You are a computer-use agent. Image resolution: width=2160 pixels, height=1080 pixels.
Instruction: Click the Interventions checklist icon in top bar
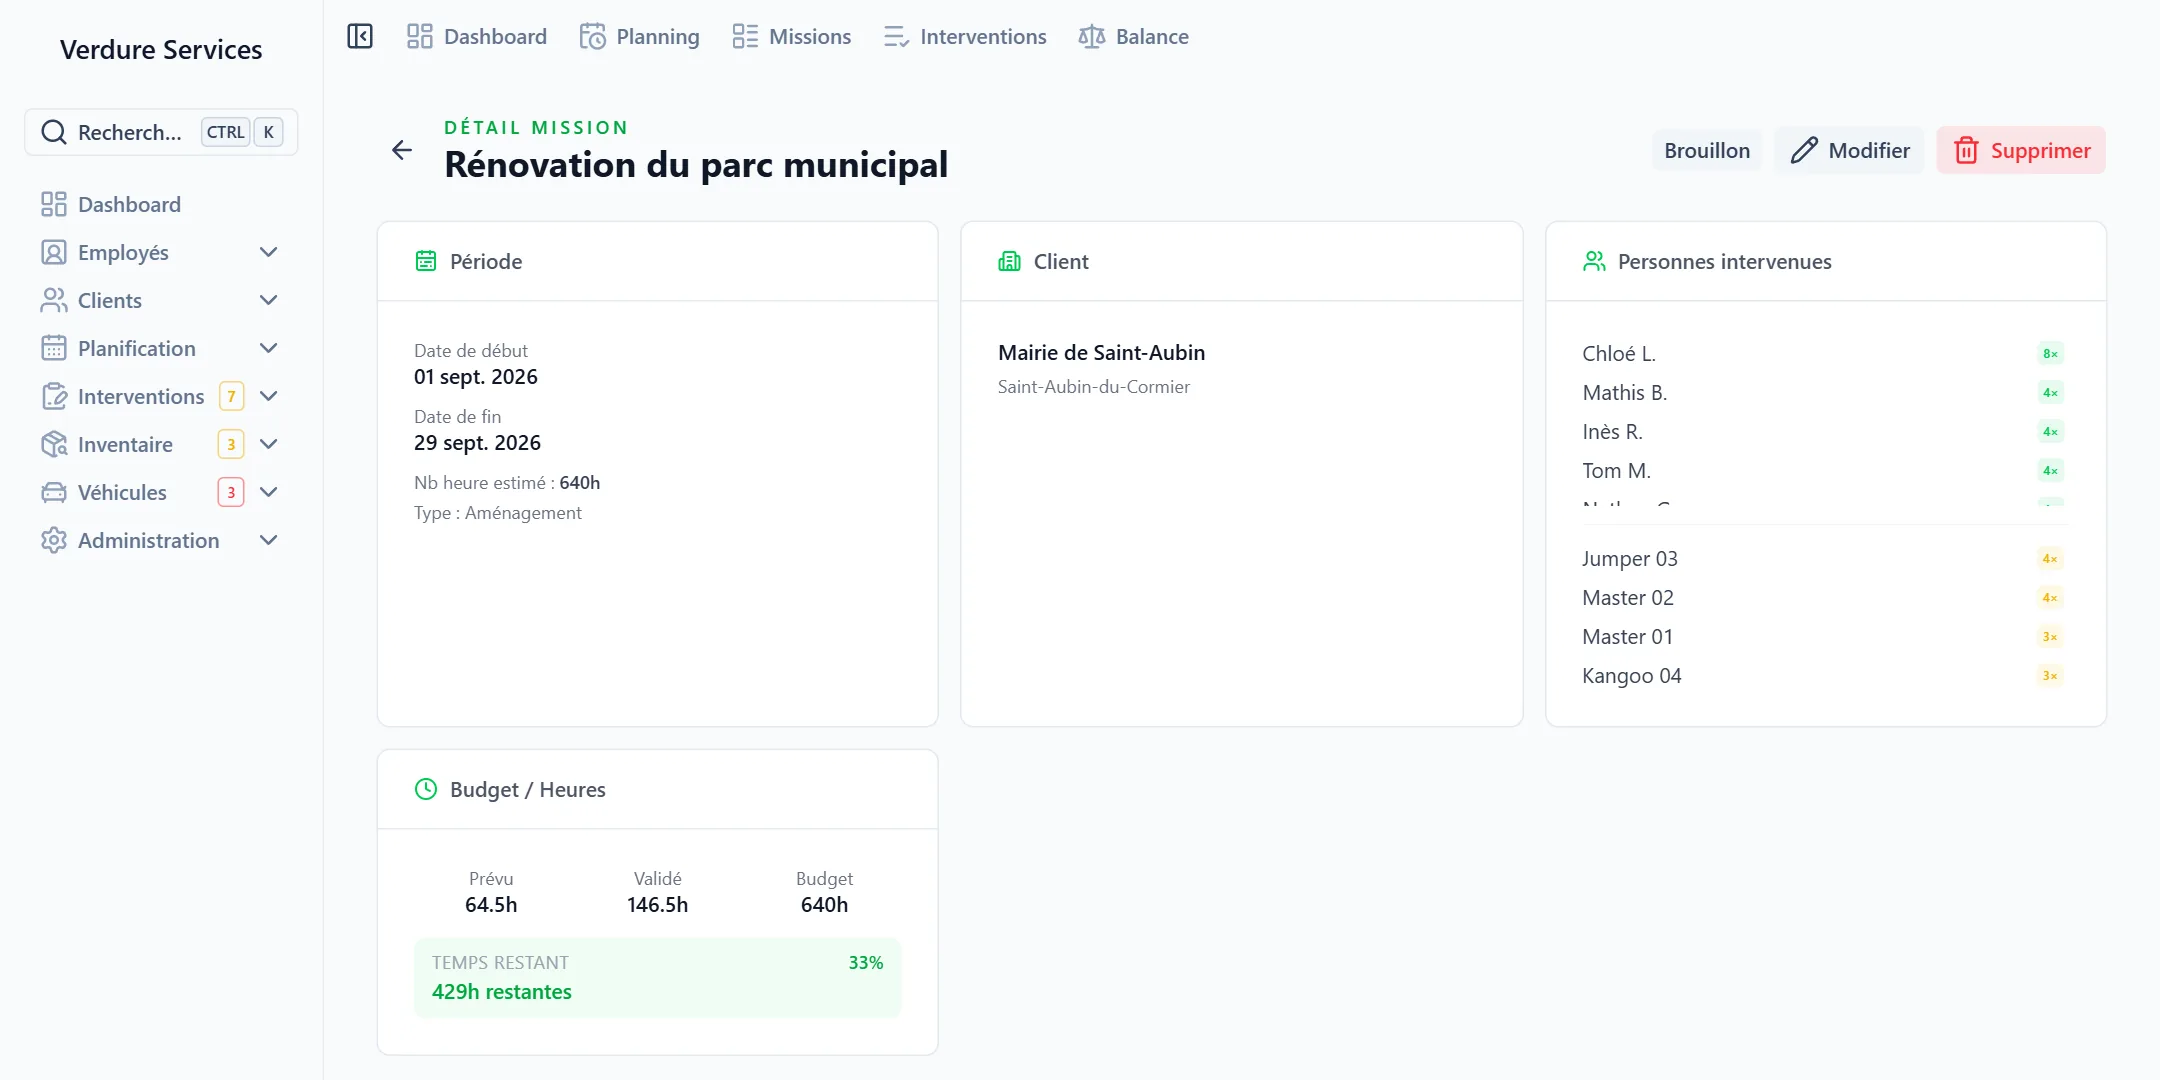(x=896, y=37)
